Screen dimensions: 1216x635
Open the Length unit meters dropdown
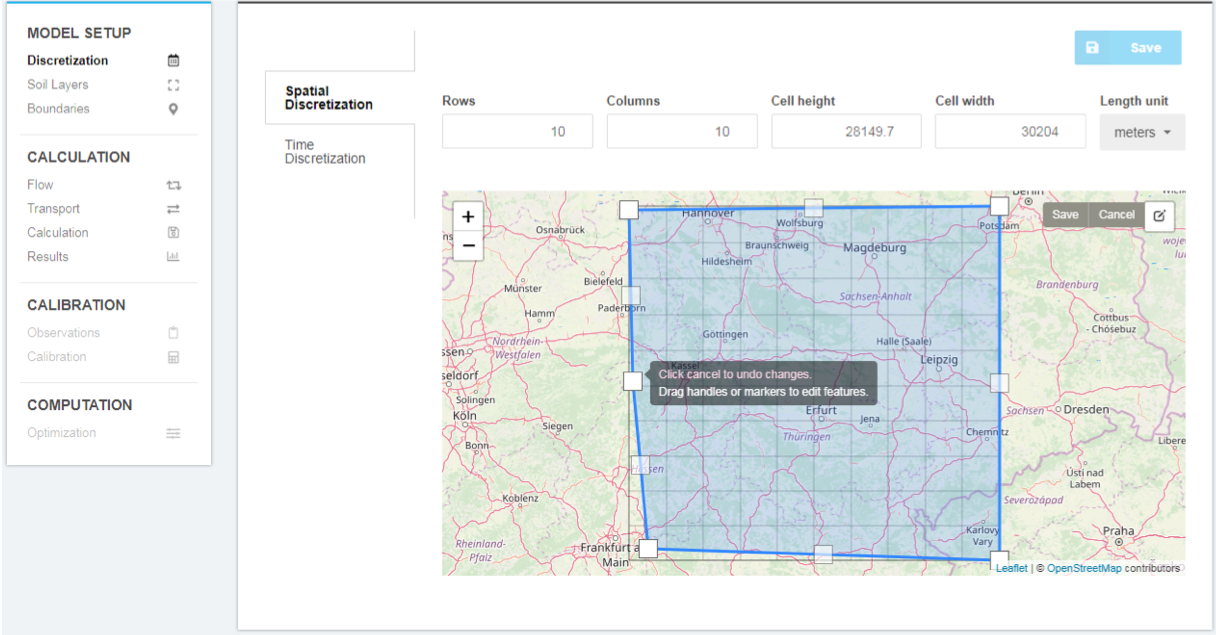1142,132
